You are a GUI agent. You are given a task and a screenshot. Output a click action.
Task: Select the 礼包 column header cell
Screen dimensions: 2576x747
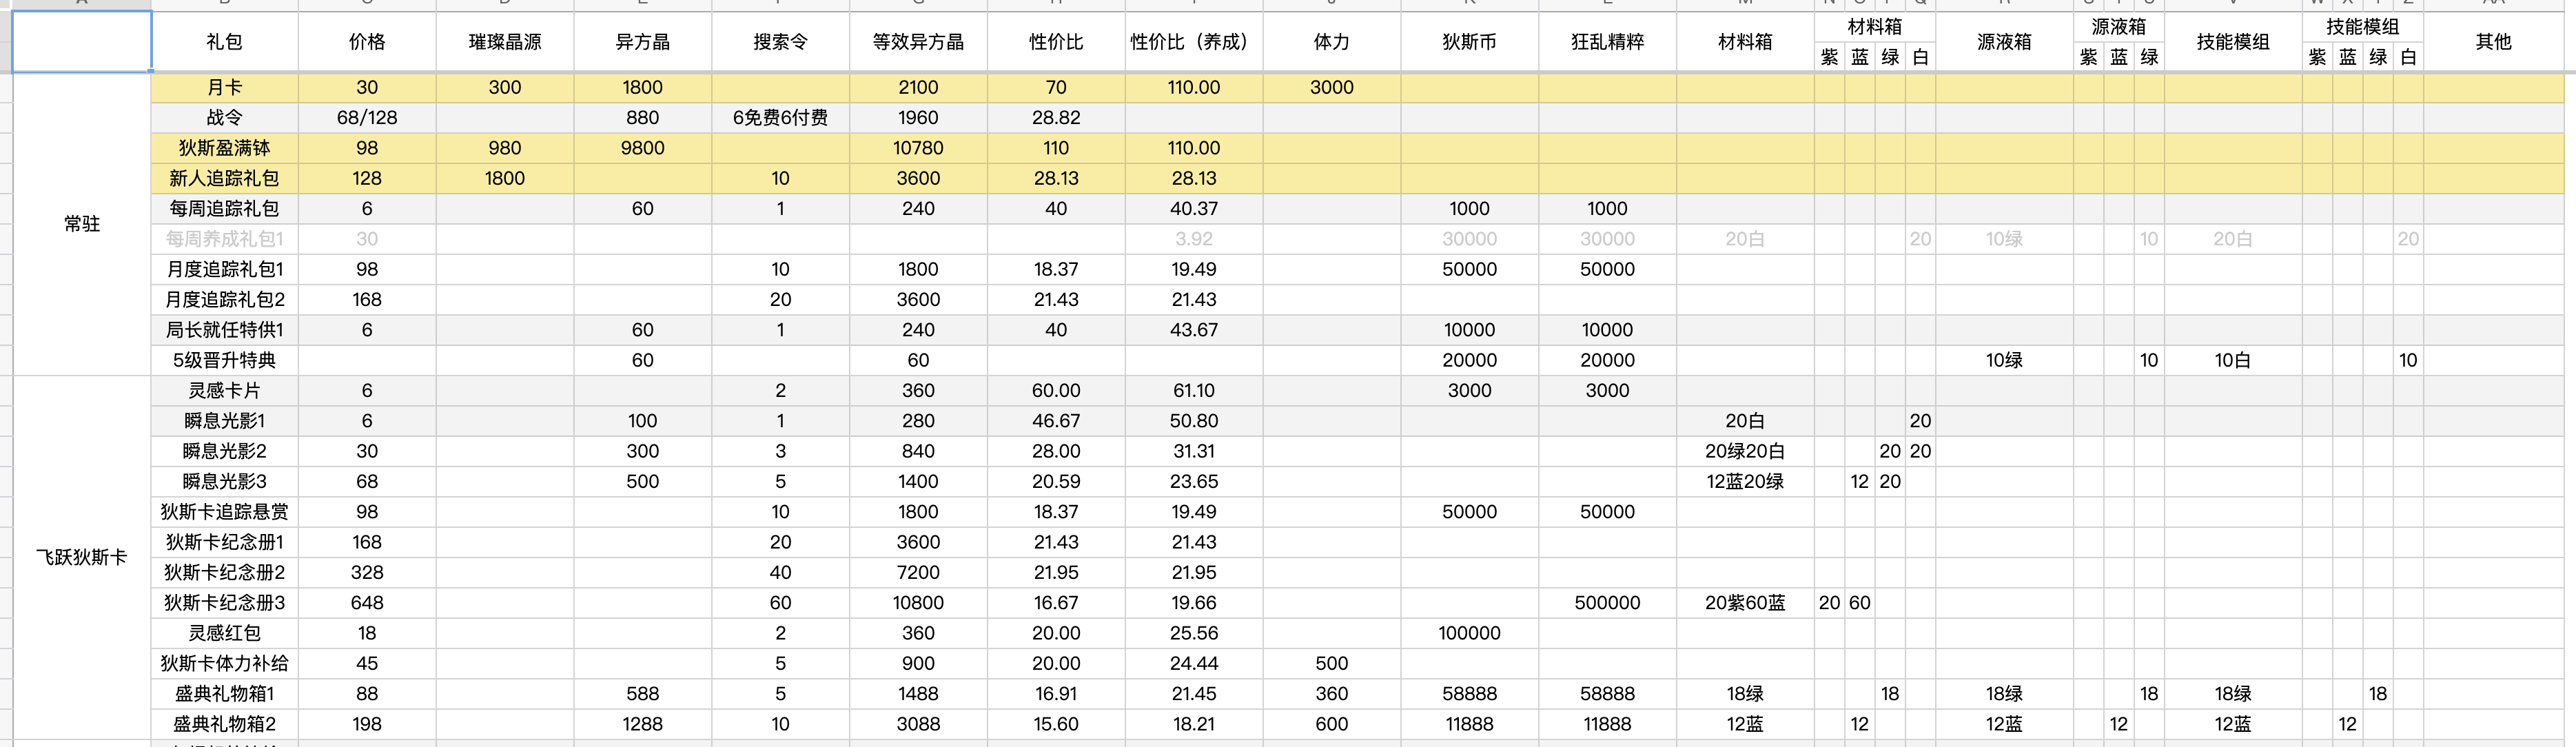(224, 42)
